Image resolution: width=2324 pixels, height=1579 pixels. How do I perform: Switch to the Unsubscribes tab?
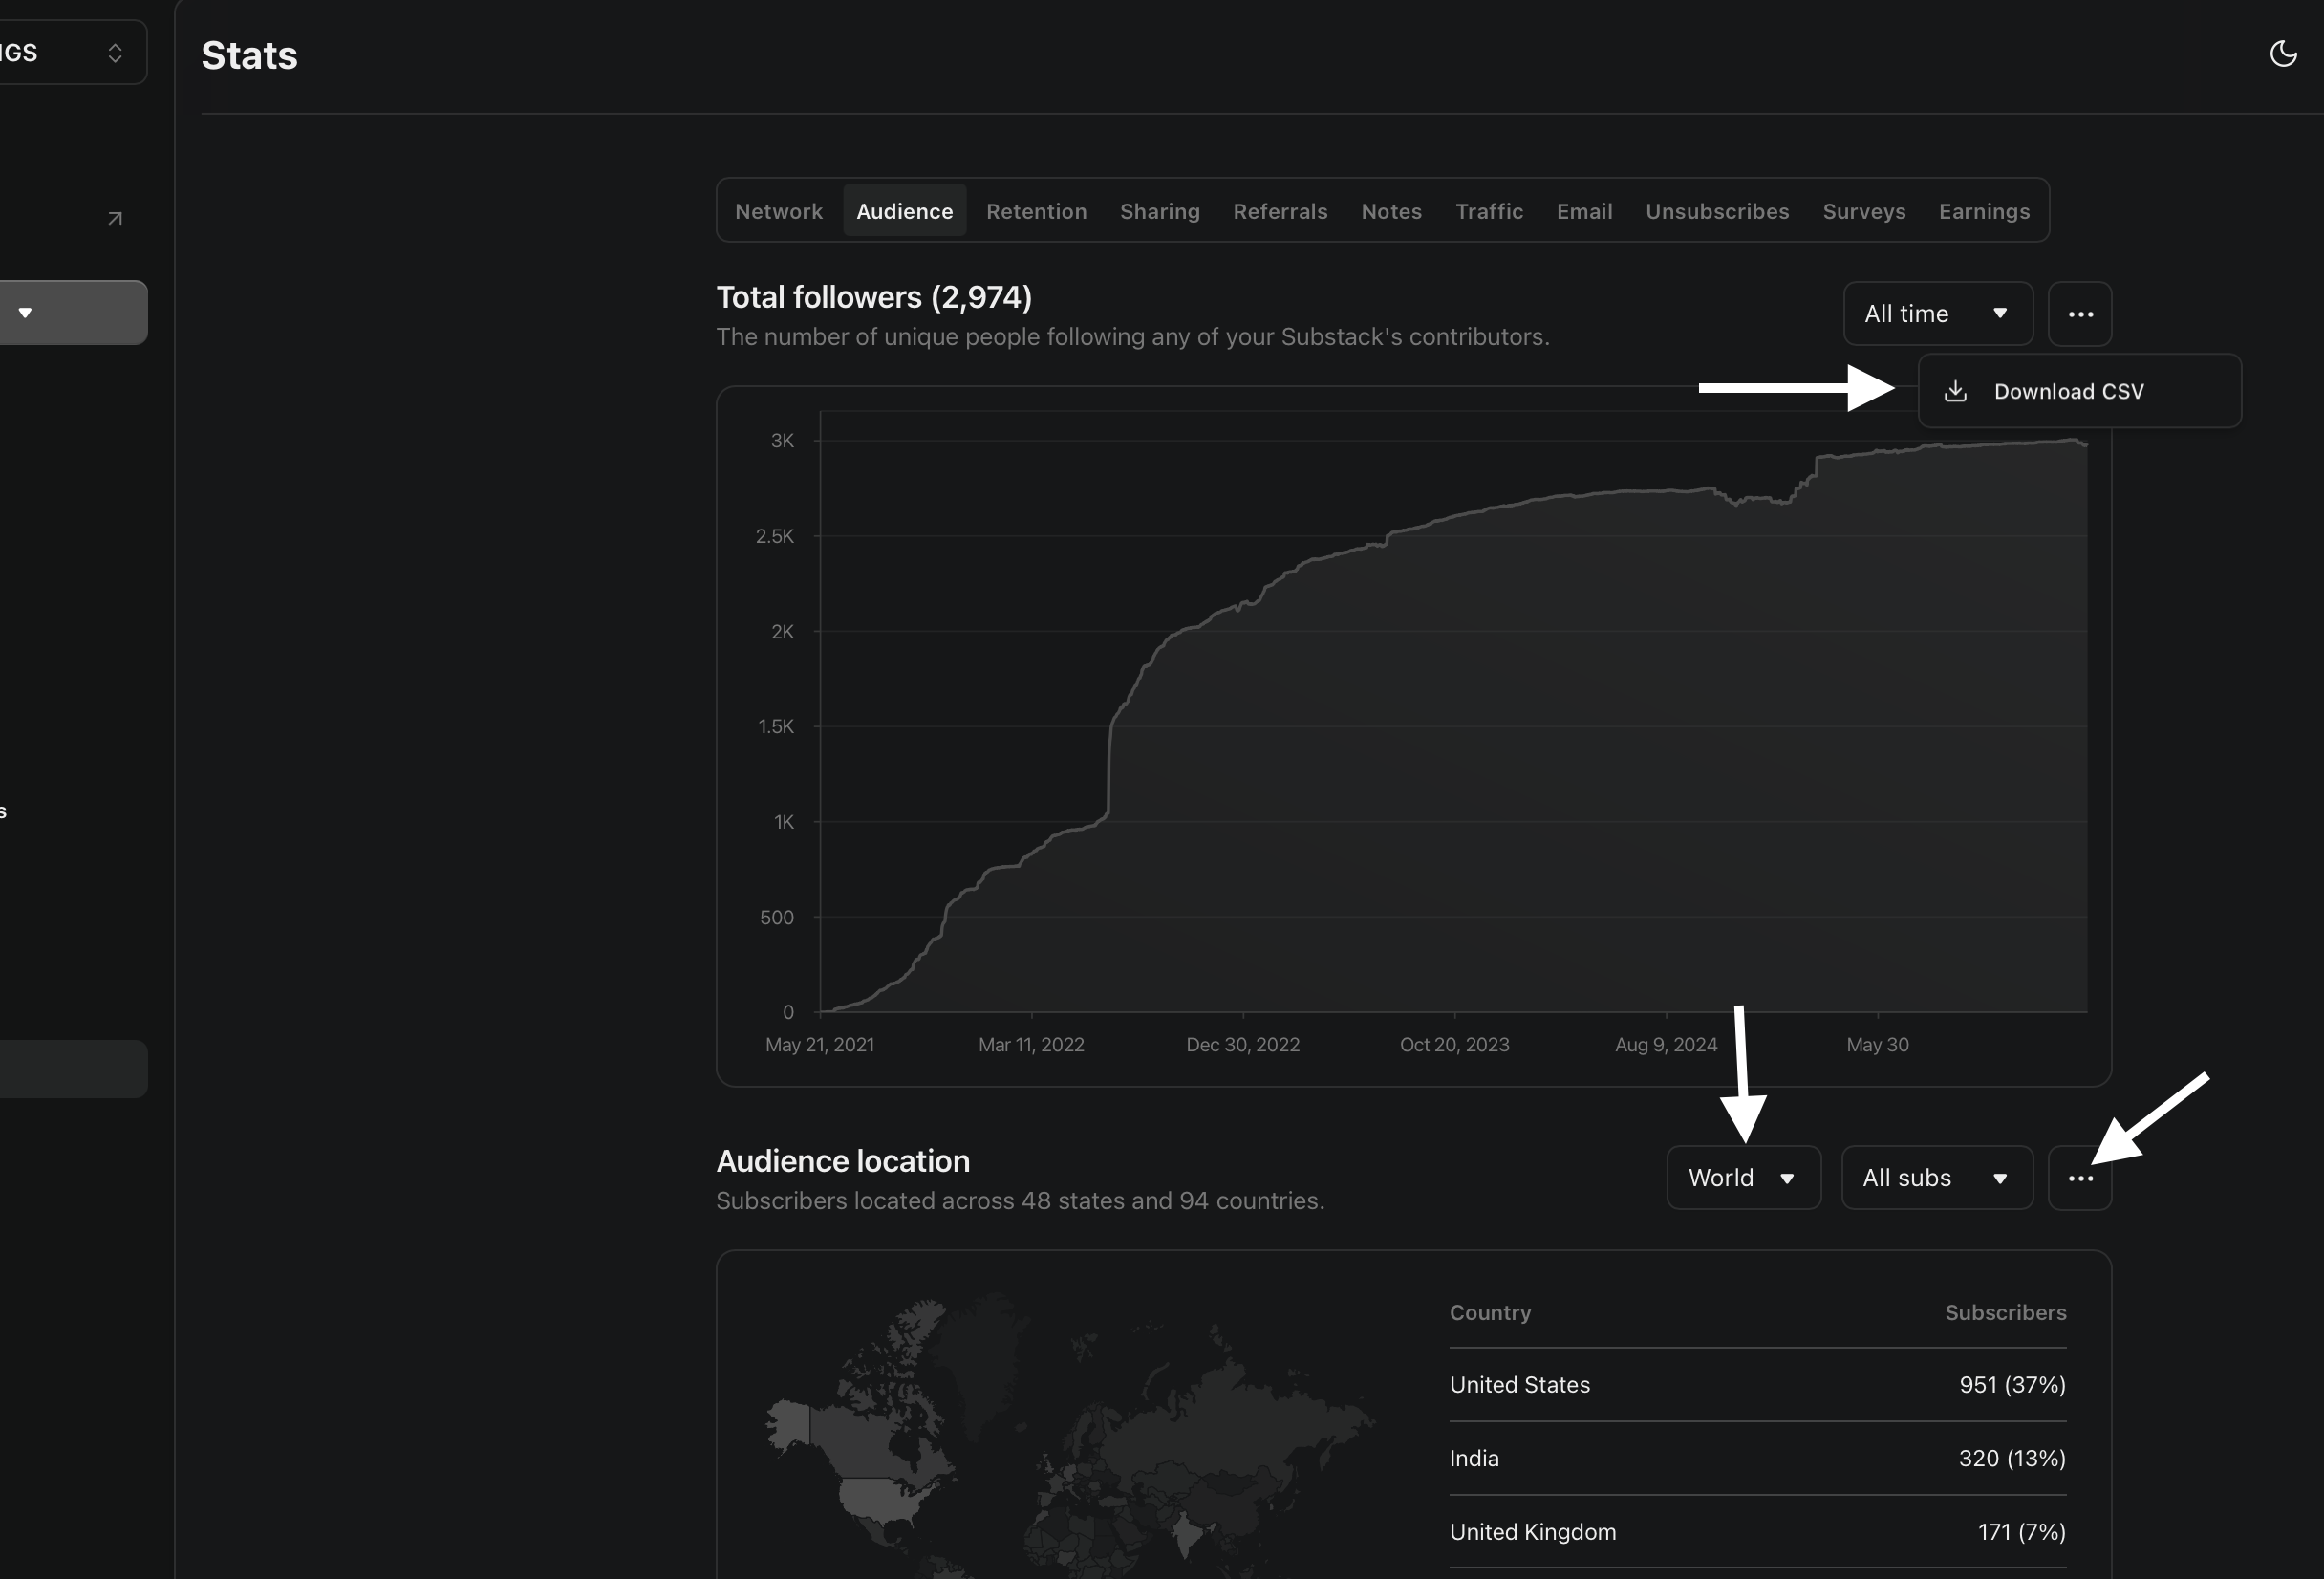click(1717, 210)
